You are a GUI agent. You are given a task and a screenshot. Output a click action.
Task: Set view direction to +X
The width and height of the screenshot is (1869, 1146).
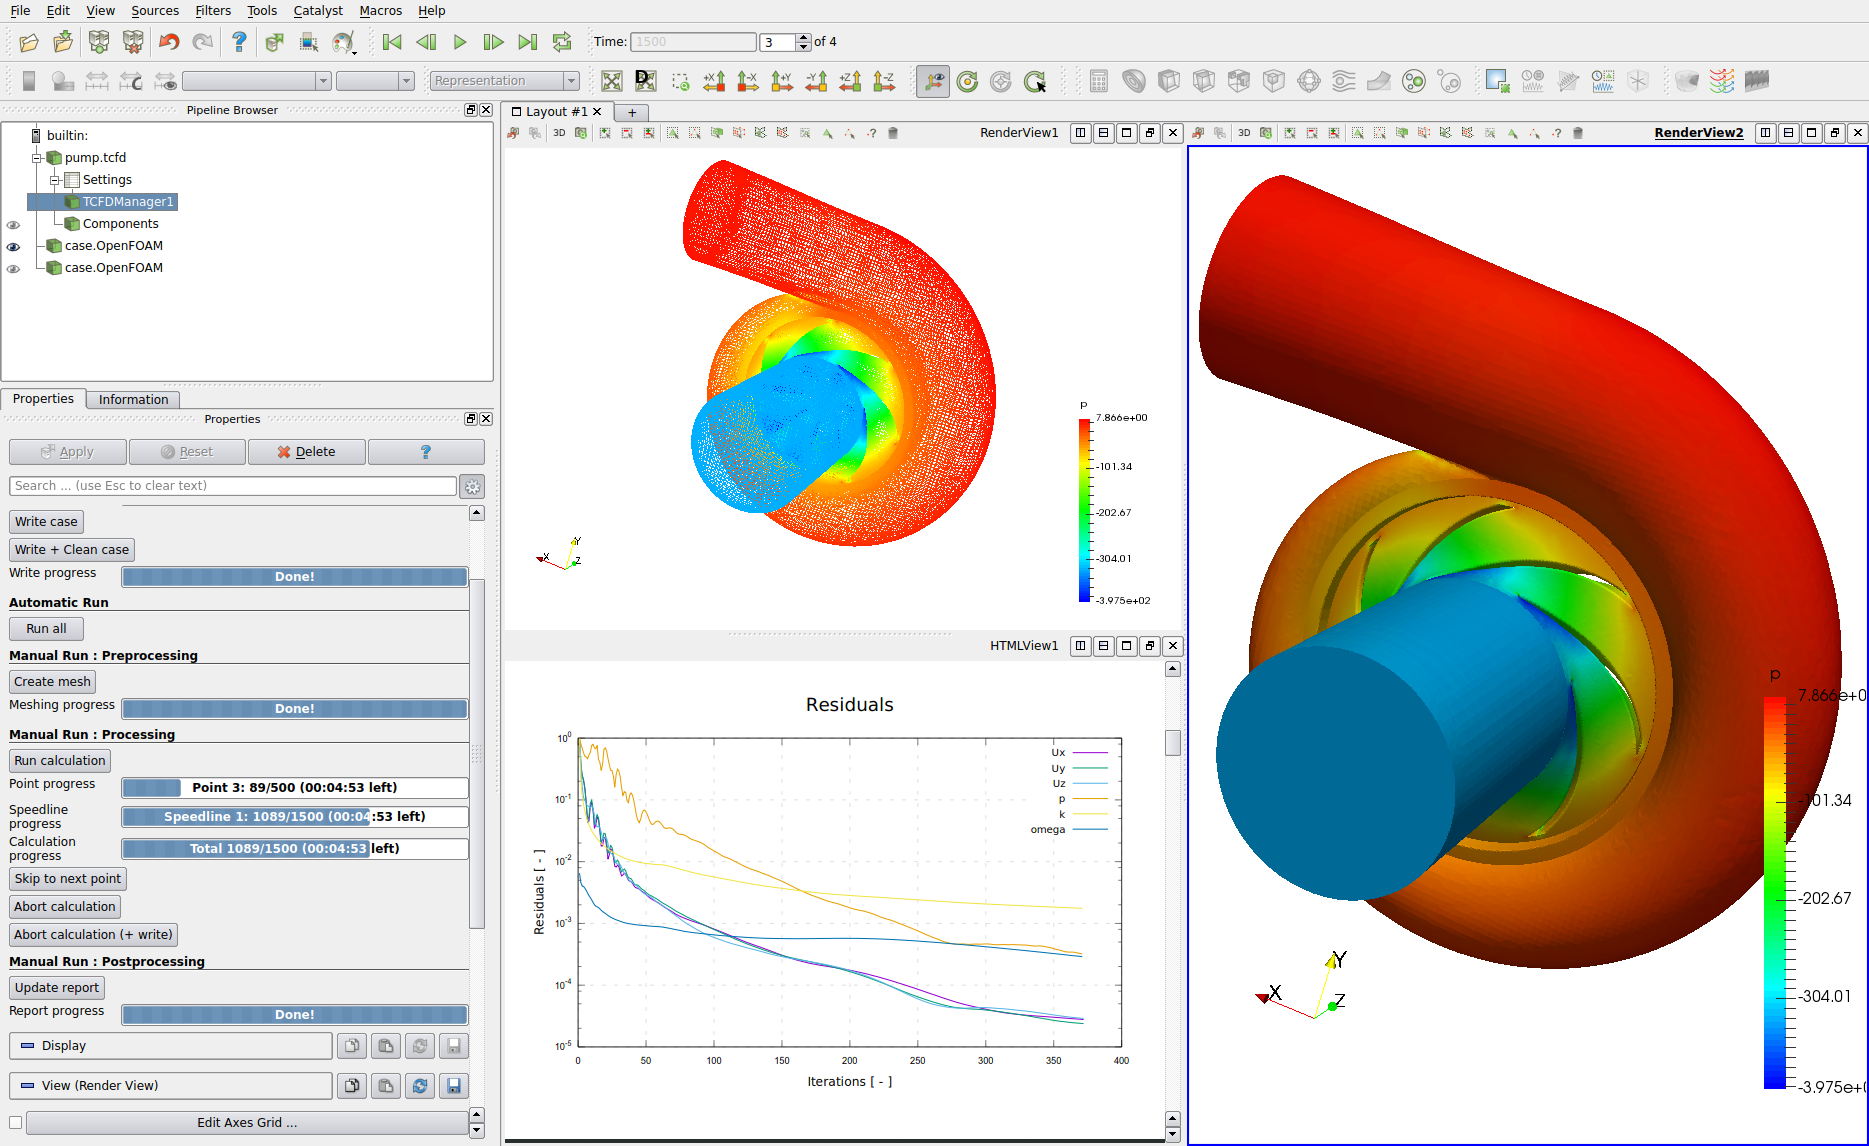point(714,81)
